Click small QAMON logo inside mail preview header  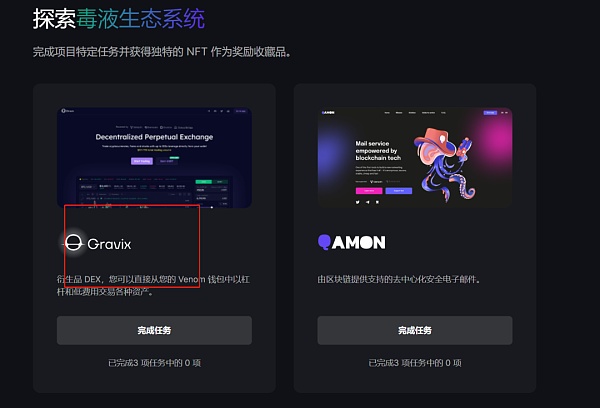[328, 113]
